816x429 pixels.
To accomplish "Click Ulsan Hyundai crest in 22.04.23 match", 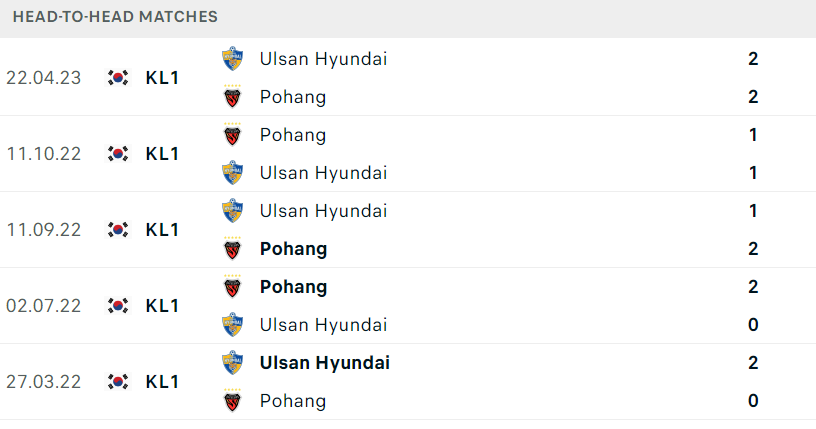I will point(233,59).
